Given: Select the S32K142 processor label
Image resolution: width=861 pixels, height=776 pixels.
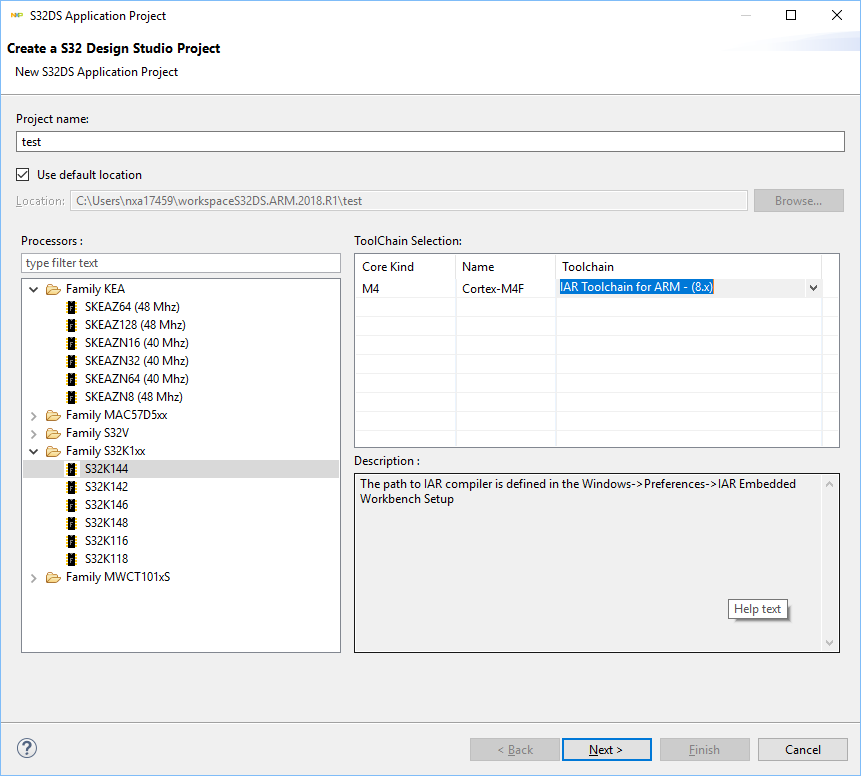Looking at the screenshot, I should (x=107, y=487).
